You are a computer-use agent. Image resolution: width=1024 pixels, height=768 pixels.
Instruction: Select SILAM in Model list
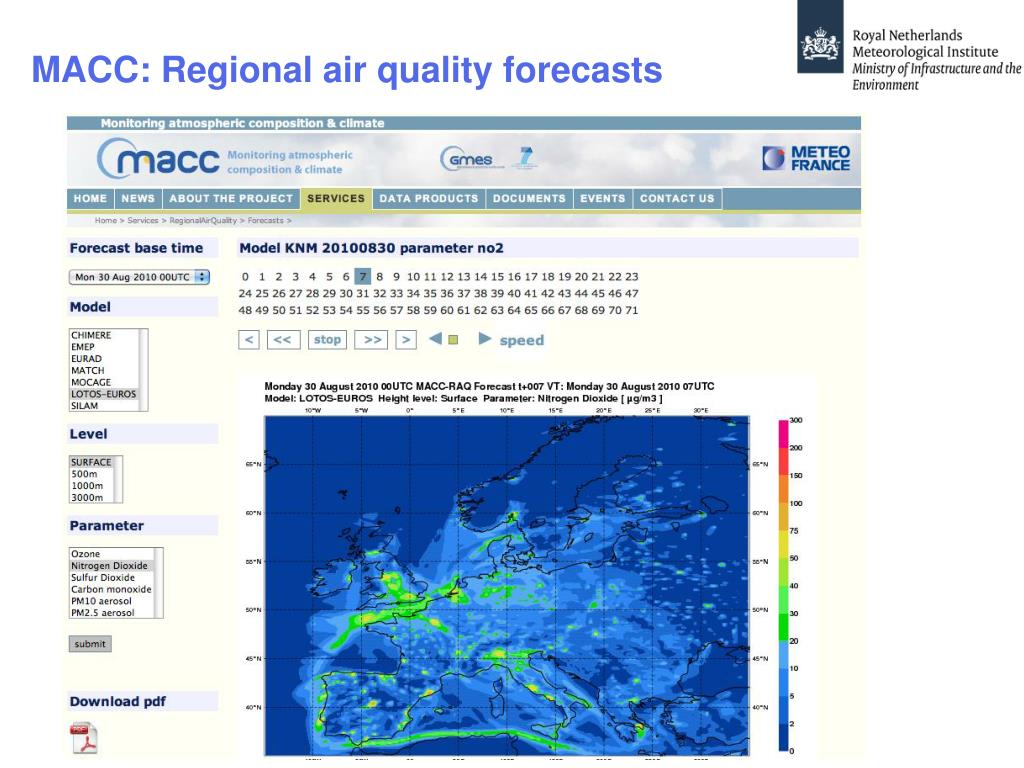[x=104, y=406]
